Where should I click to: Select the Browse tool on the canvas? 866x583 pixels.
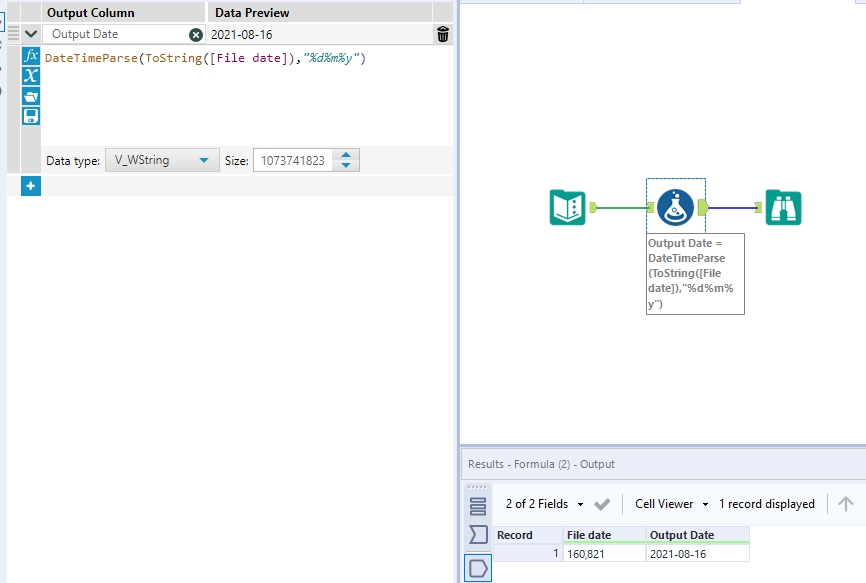(783, 208)
